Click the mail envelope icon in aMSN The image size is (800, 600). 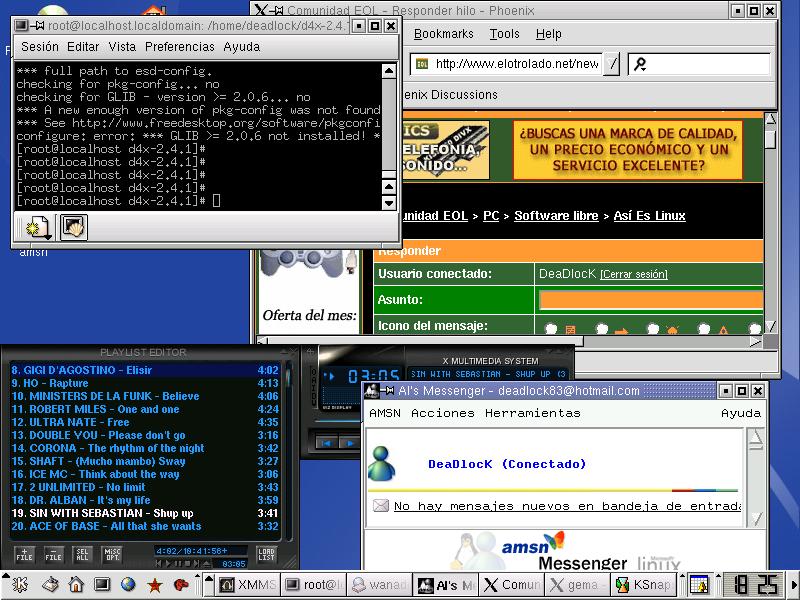coord(380,506)
